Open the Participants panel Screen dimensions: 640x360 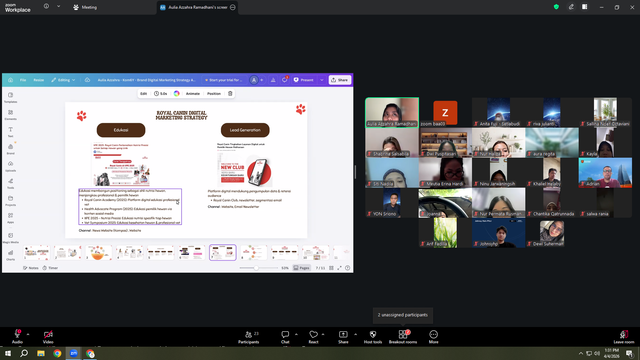coord(249,337)
